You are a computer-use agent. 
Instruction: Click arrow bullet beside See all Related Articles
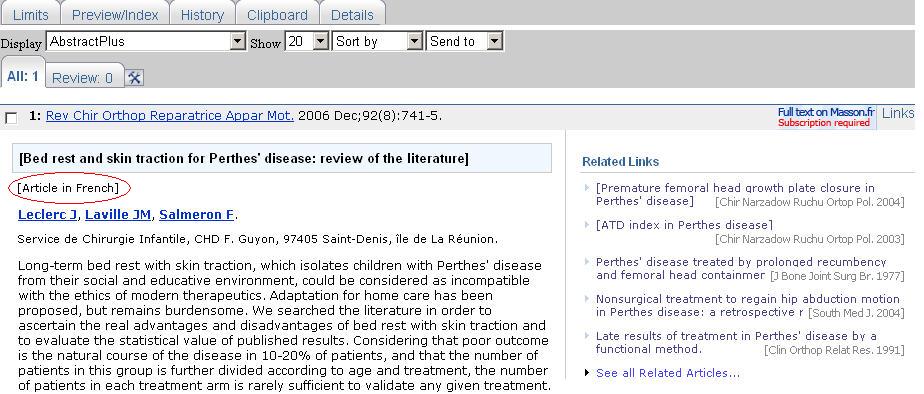[x=587, y=373]
